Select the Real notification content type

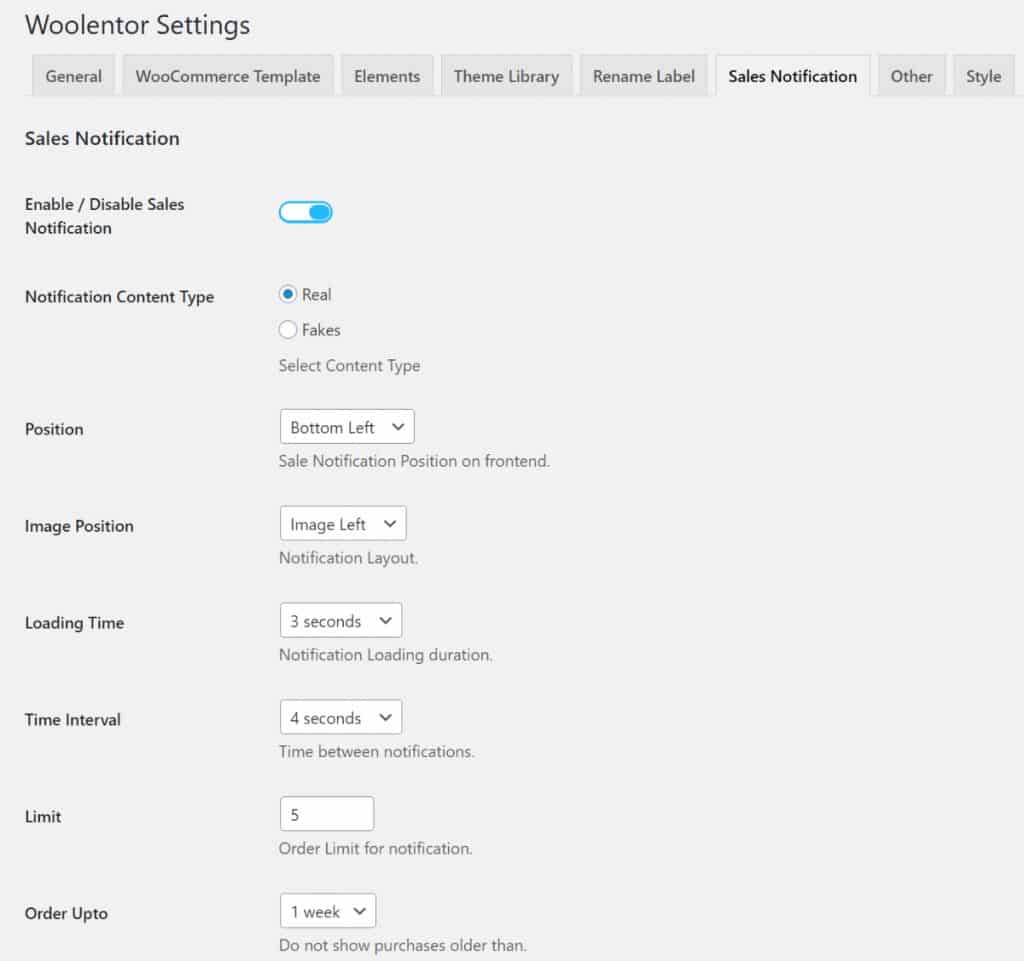click(x=288, y=294)
